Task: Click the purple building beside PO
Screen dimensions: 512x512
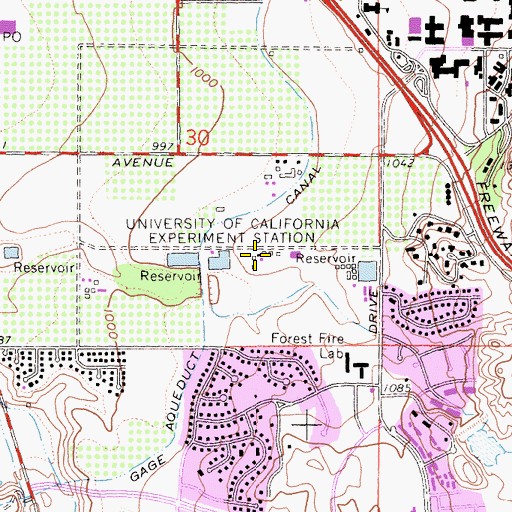Action: (x=8, y=26)
